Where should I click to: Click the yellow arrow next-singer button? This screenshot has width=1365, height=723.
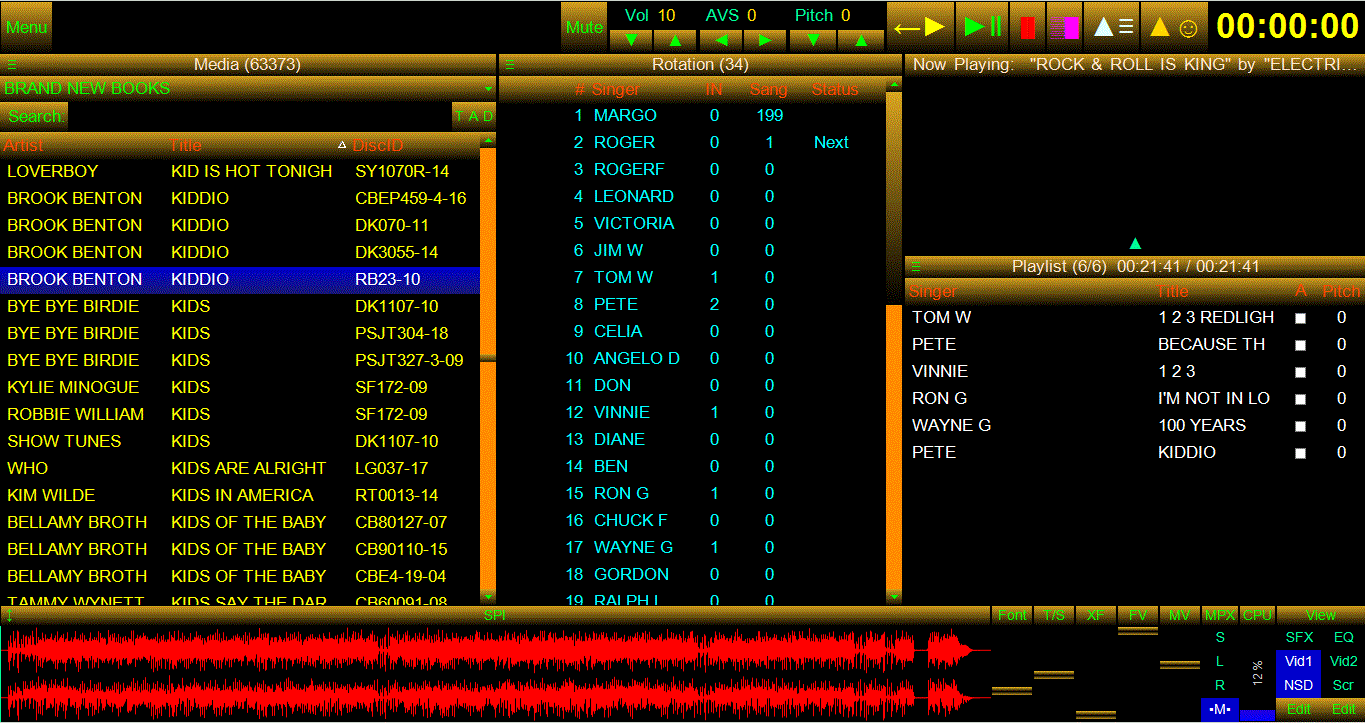click(x=920, y=27)
